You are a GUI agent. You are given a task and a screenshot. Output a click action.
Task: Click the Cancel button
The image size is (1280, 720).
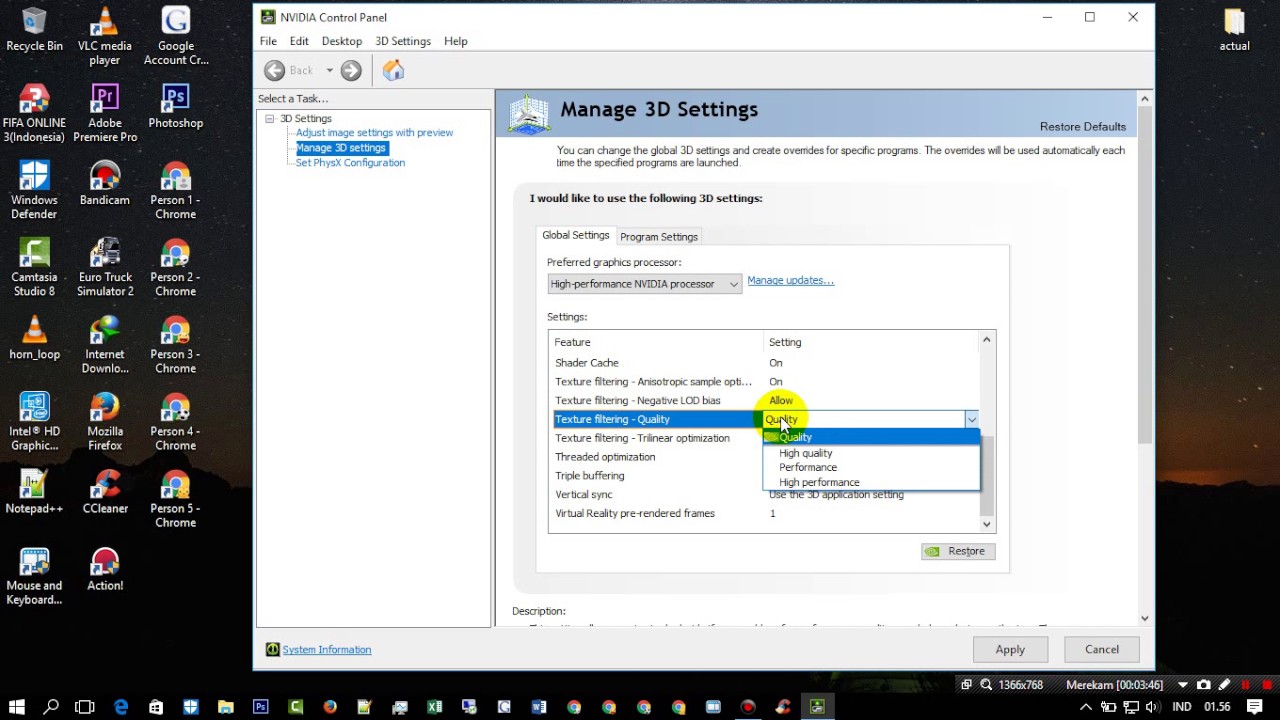1102,649
